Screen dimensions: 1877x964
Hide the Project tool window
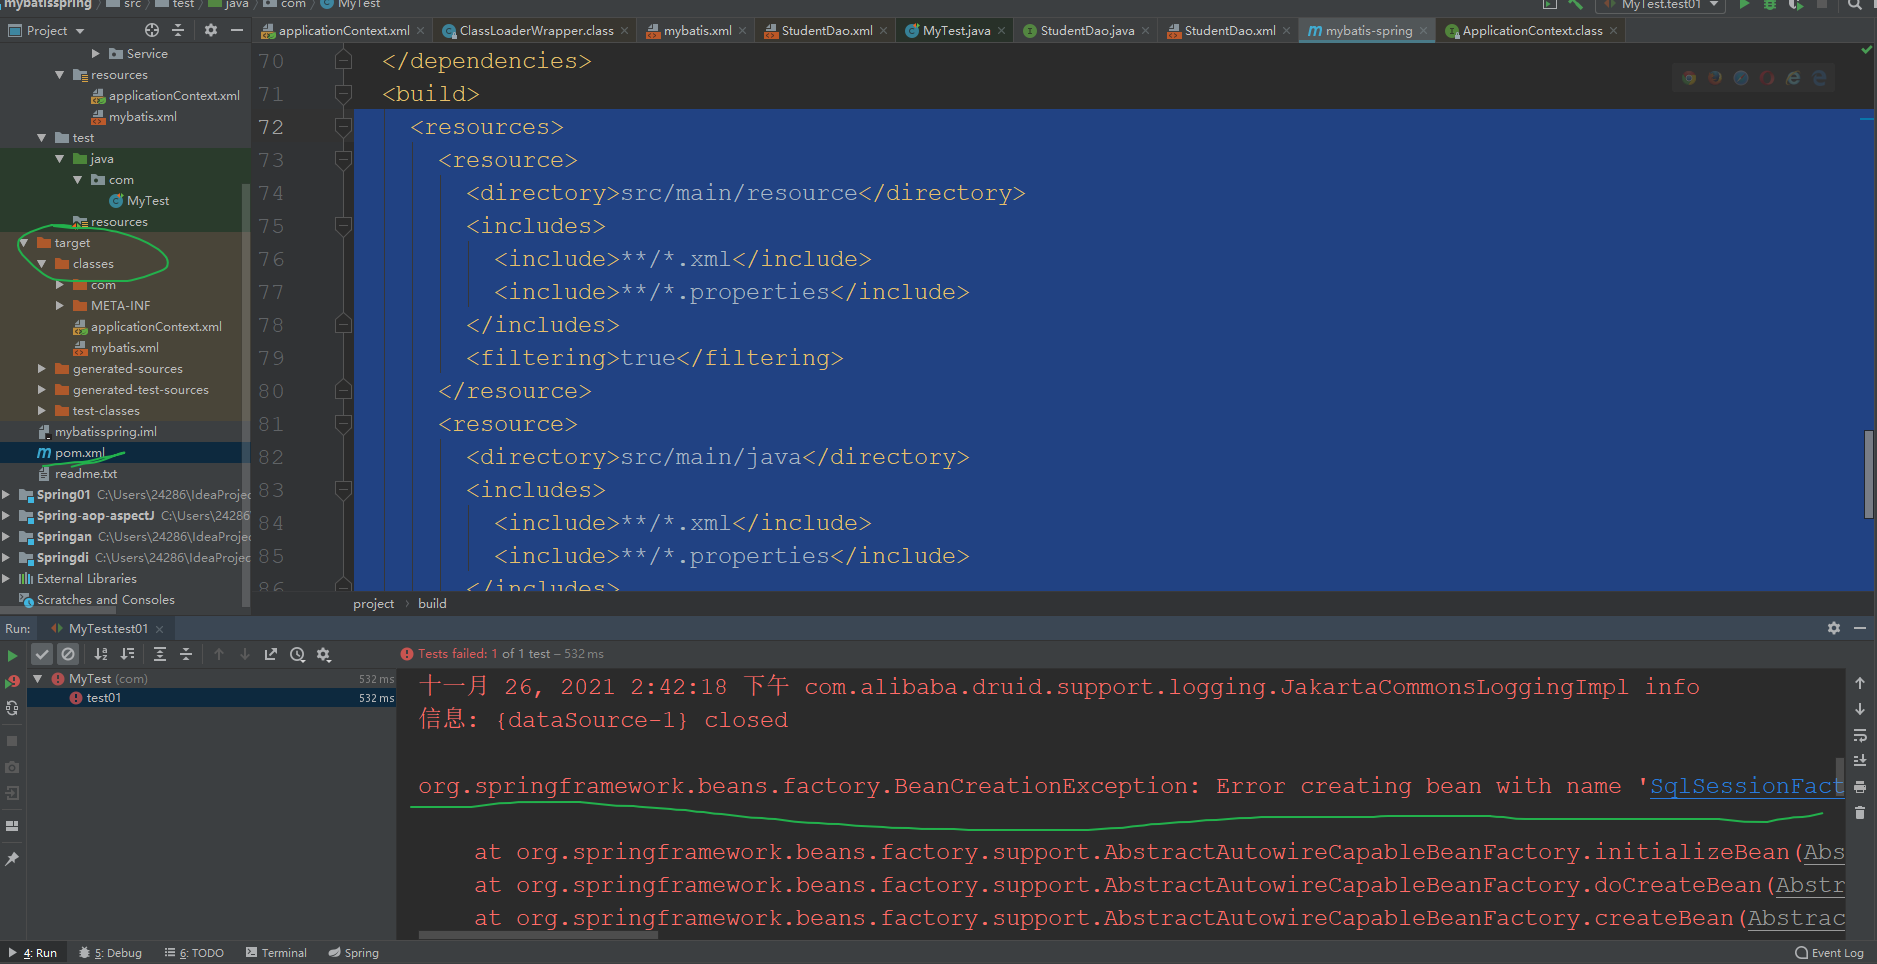(237, 30)
